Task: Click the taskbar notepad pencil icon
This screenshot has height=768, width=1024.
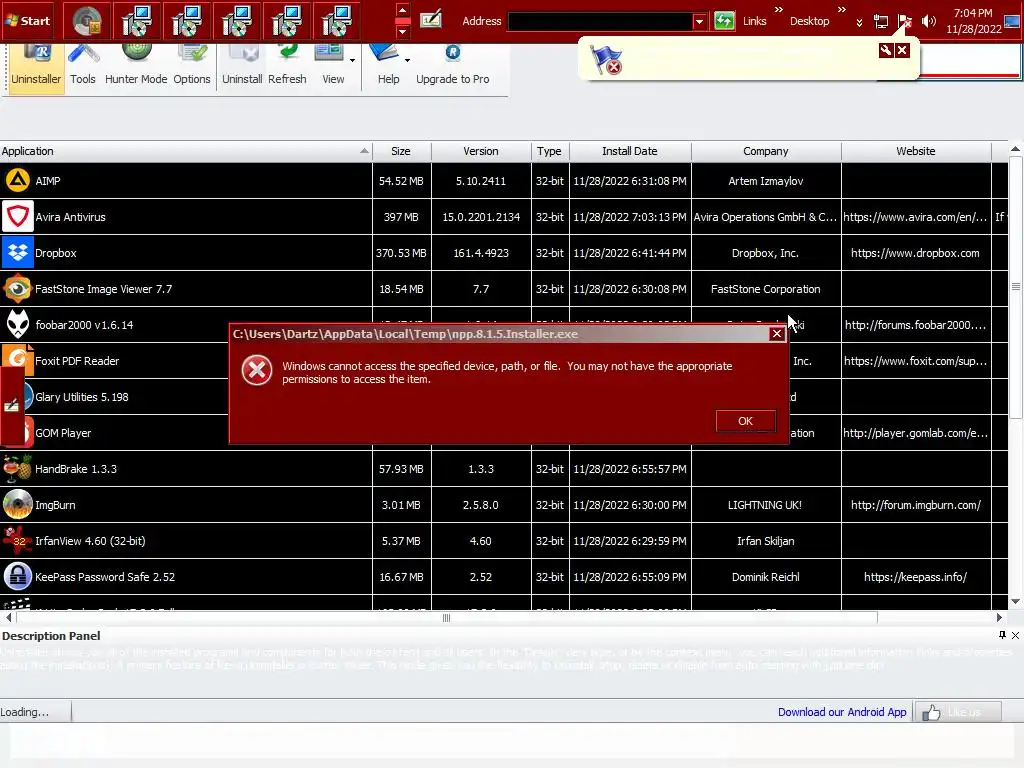Action: click(x=430, y=20)
